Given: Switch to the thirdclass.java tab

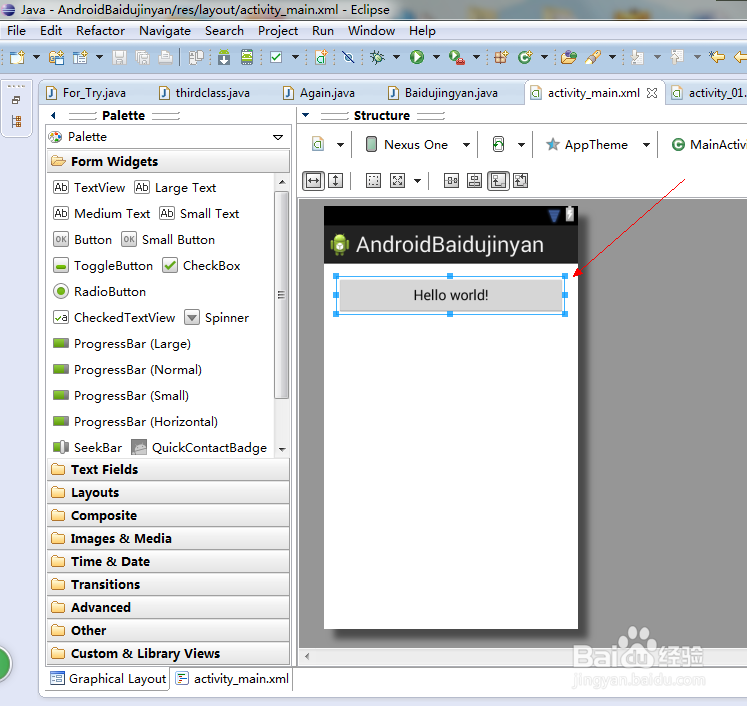Looking at the screenshot, I should (204, 93).
